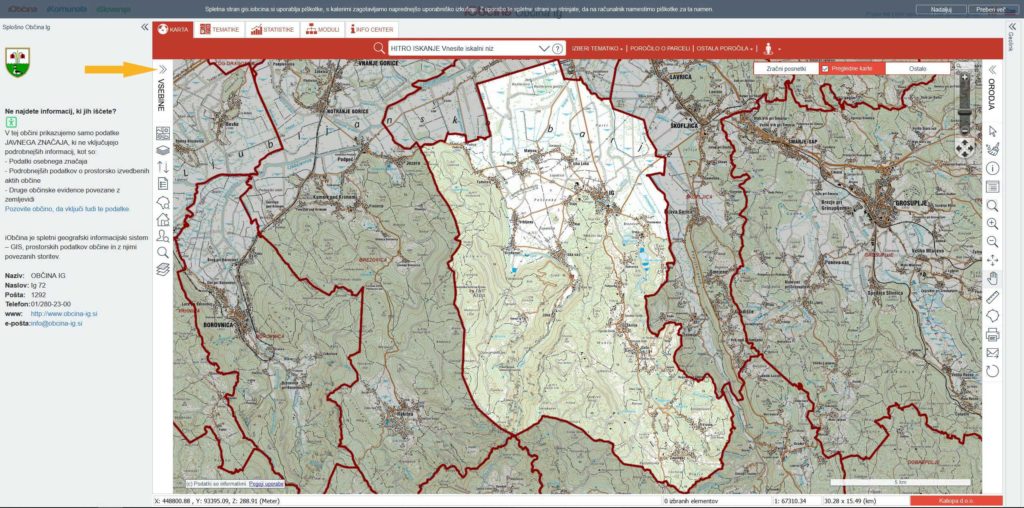Screen dimensions: 1024x508
Task: Select the Ostalo base map option
Action: tap(917, 69)
